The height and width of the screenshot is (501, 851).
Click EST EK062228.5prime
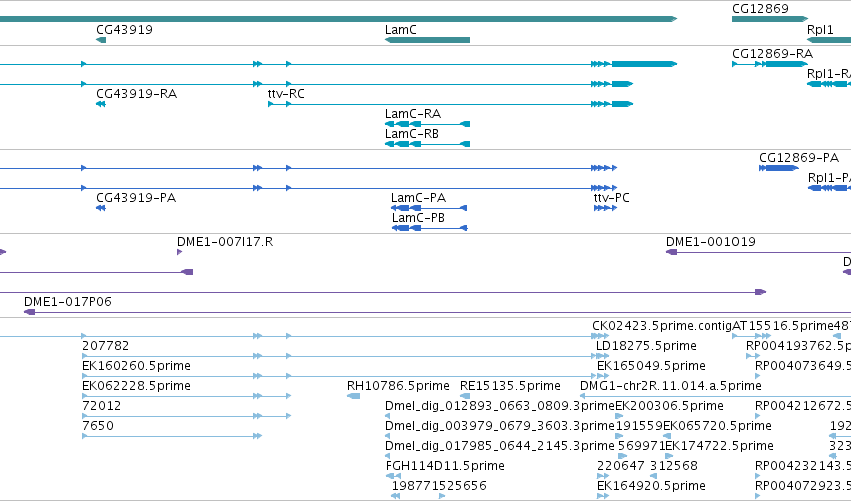click(136, 386)
